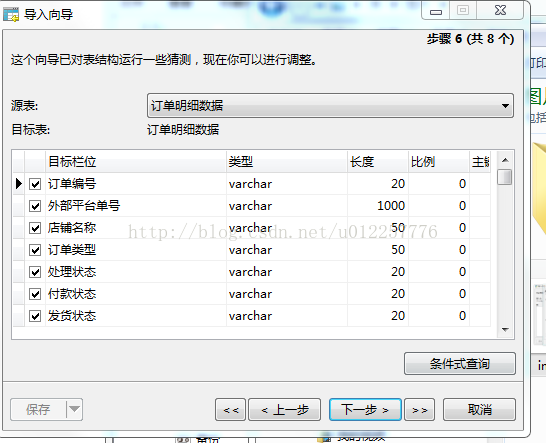Go to first step with << button
The image size is (546, 443).
[231, 410]
